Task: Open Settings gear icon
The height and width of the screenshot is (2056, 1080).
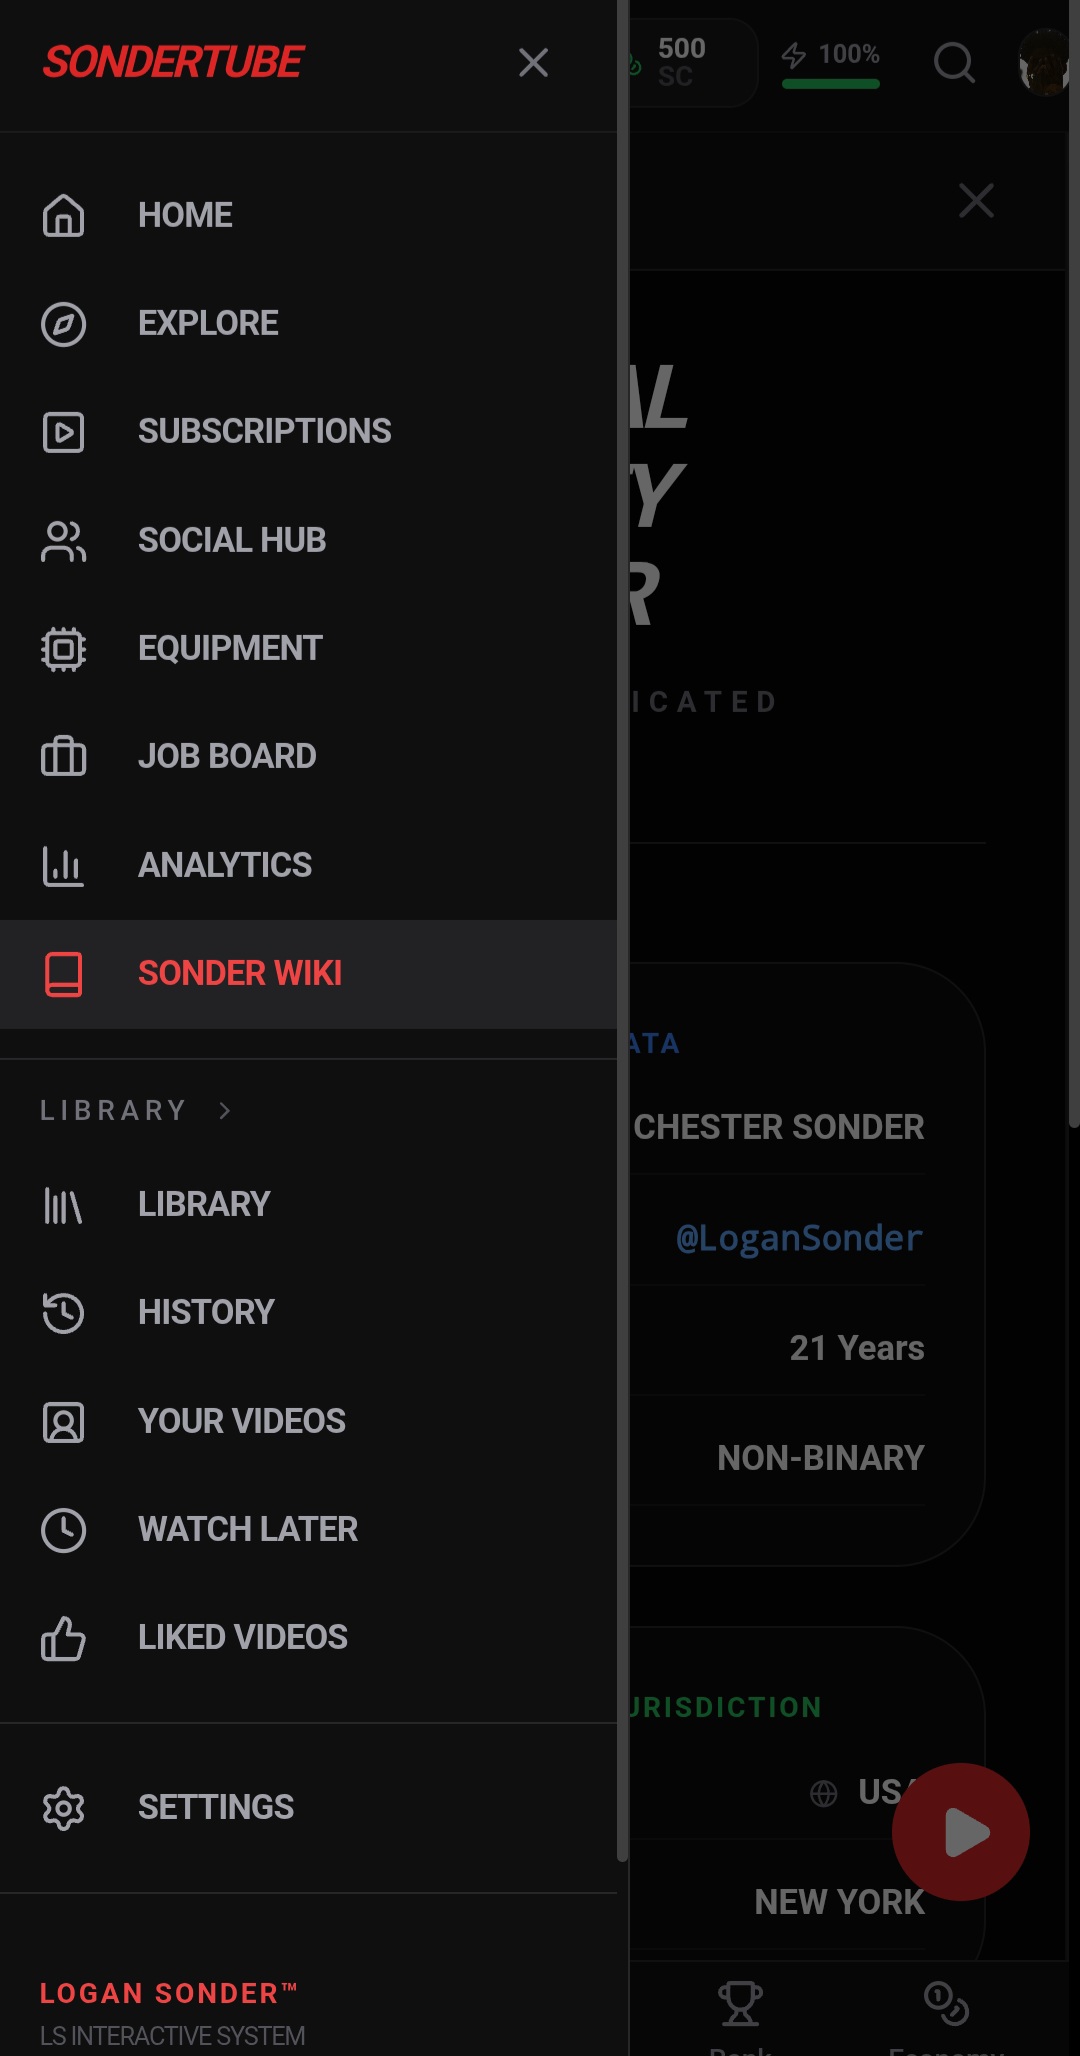Action: (x=63, y=1808)
